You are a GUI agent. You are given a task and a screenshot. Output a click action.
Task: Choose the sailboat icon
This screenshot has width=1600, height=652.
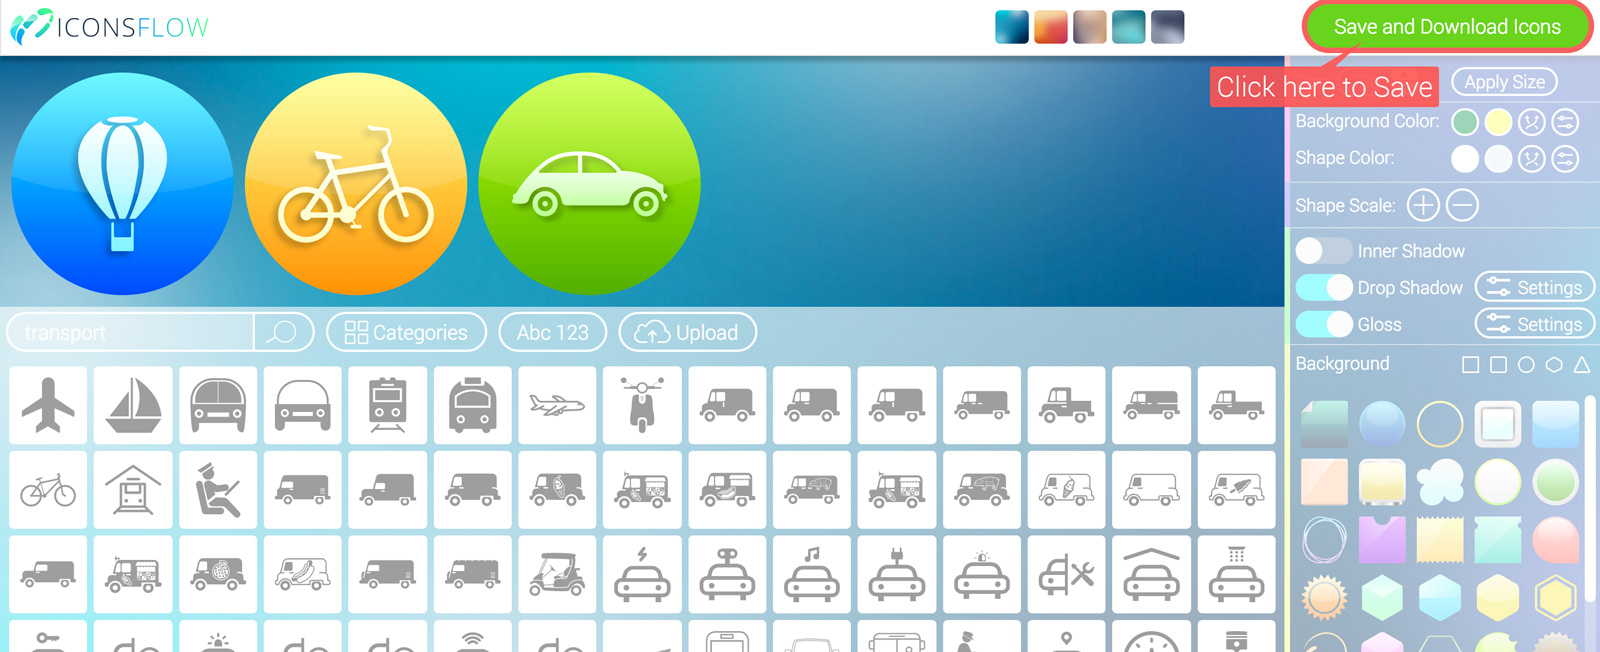click(133, 405)
